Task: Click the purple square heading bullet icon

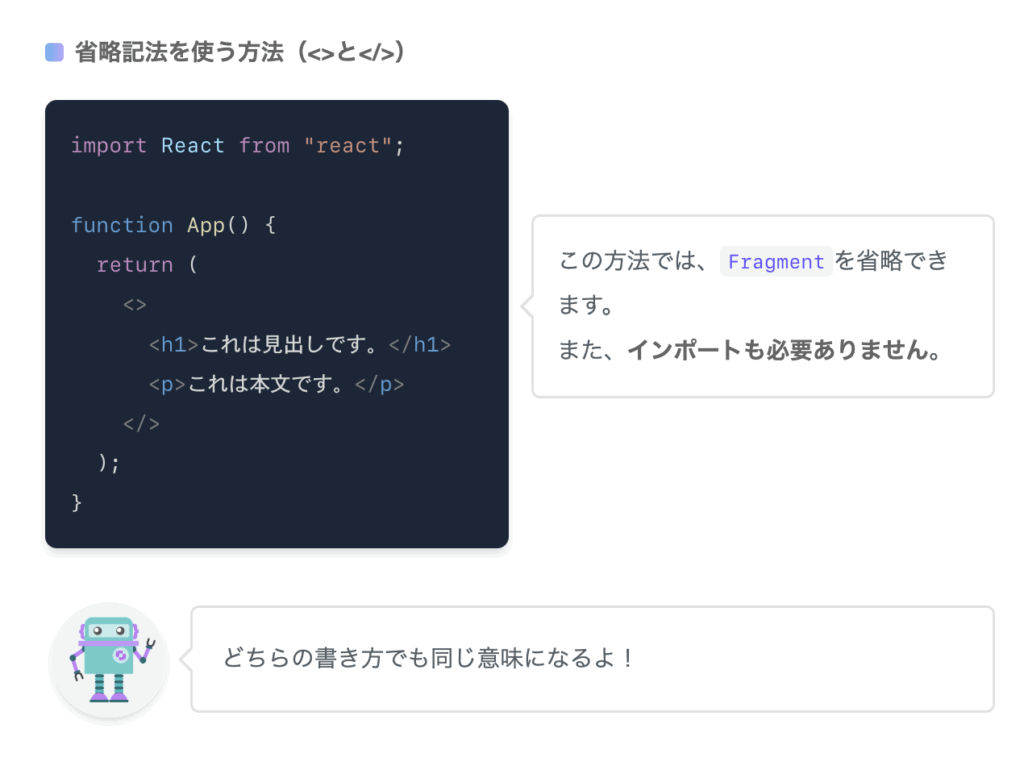Action: point(54,52)
